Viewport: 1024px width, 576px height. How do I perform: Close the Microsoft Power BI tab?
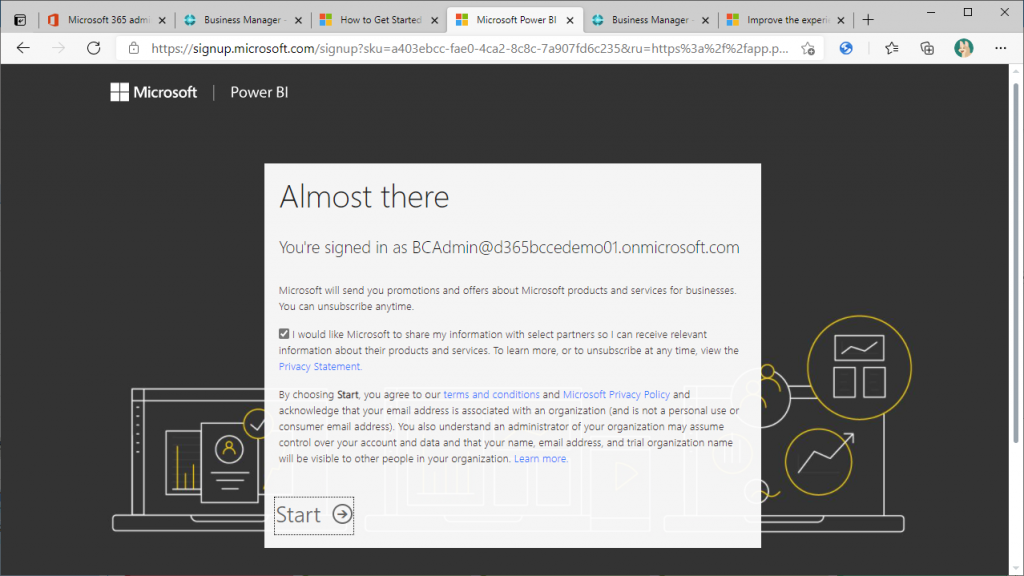(570, 20)
